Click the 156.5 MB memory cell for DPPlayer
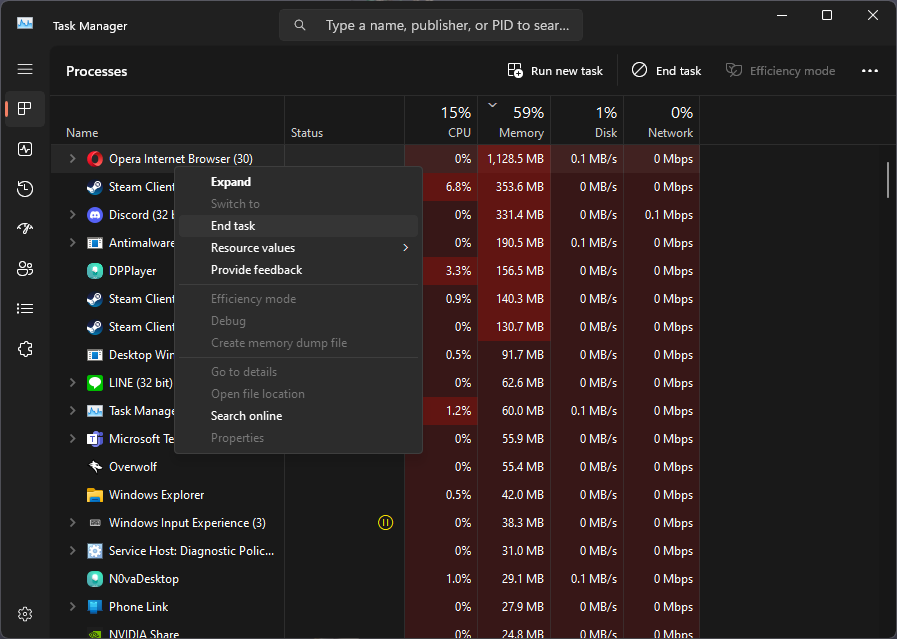The height and width of the screenshot is (639, 897). tap(514, 271)
